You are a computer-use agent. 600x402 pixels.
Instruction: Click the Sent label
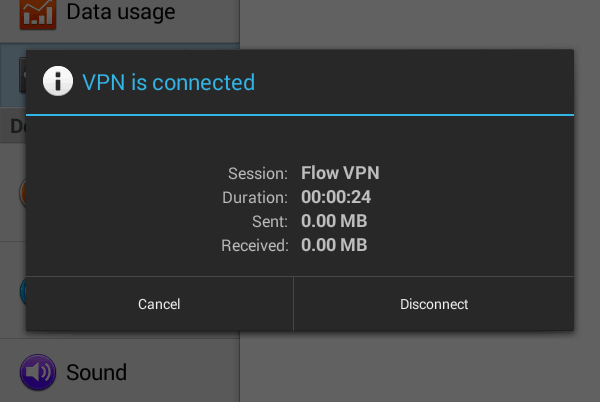click(x=271, y=221)
